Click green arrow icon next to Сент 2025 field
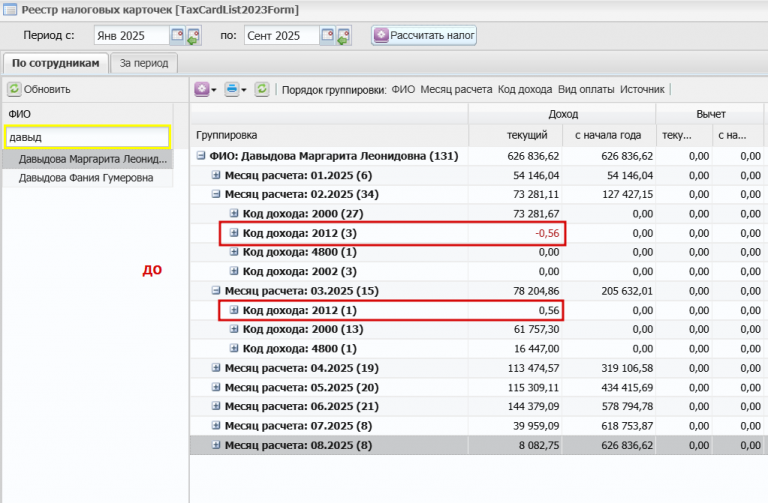 click(344, 36)
